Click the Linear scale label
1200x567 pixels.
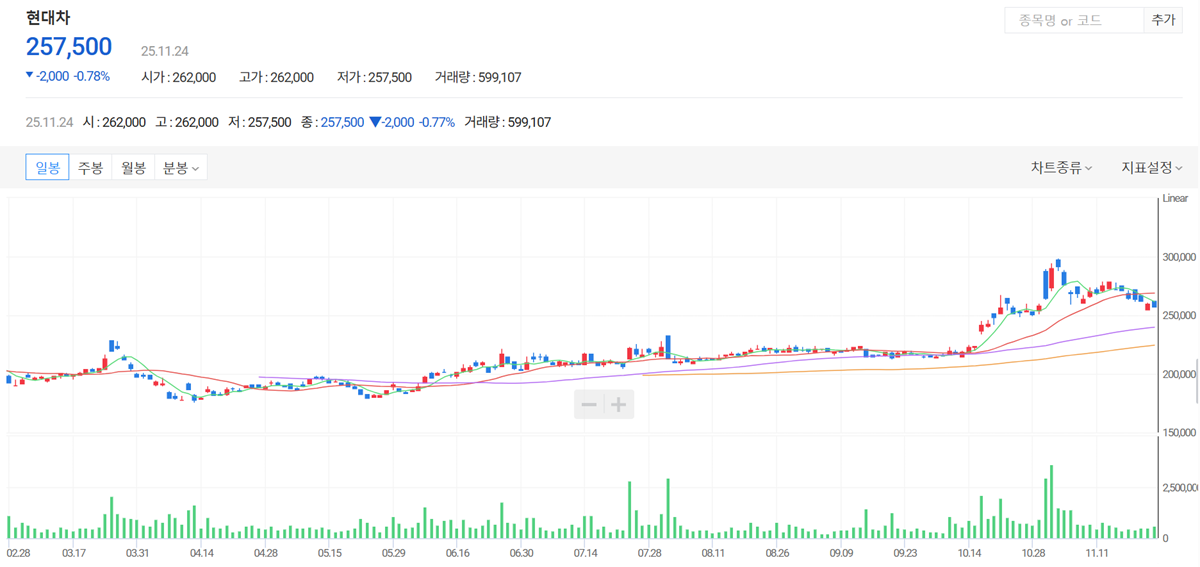tap(1175, 199)
